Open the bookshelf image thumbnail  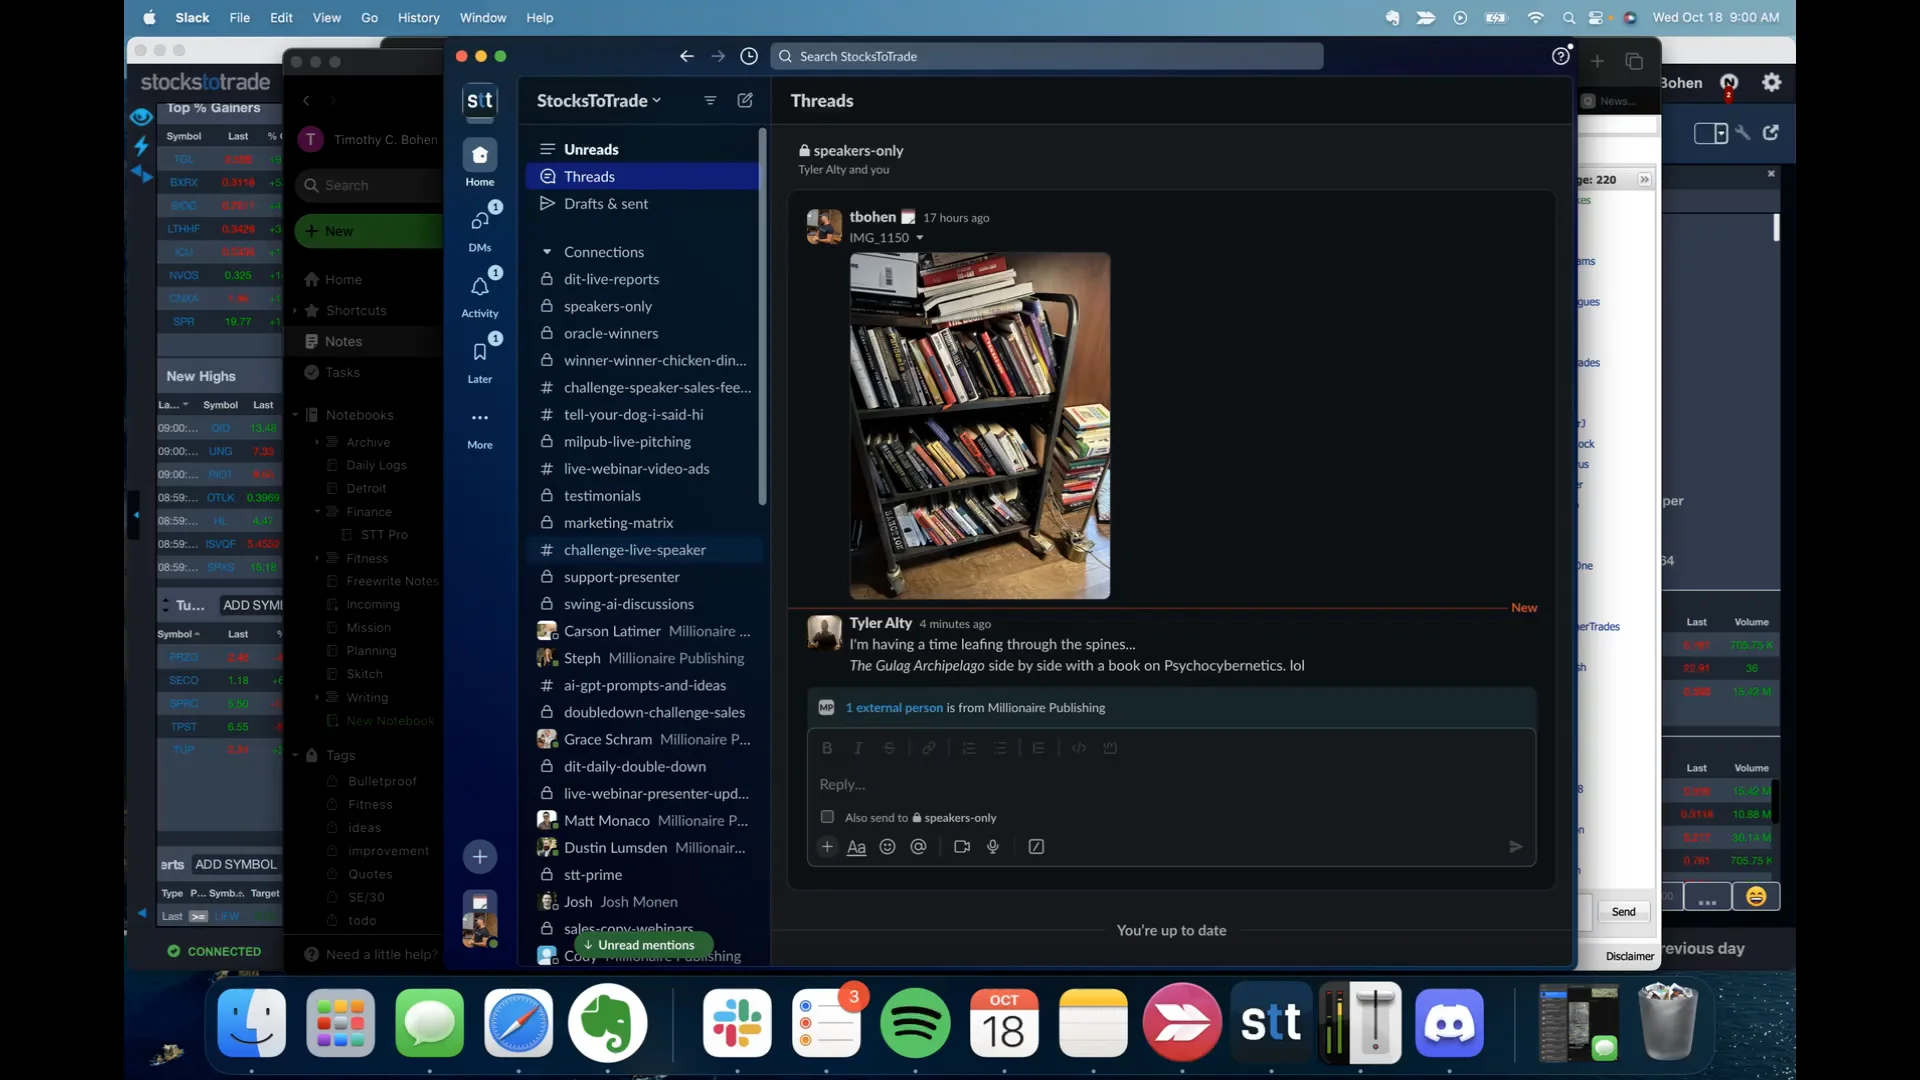(979, 426)
